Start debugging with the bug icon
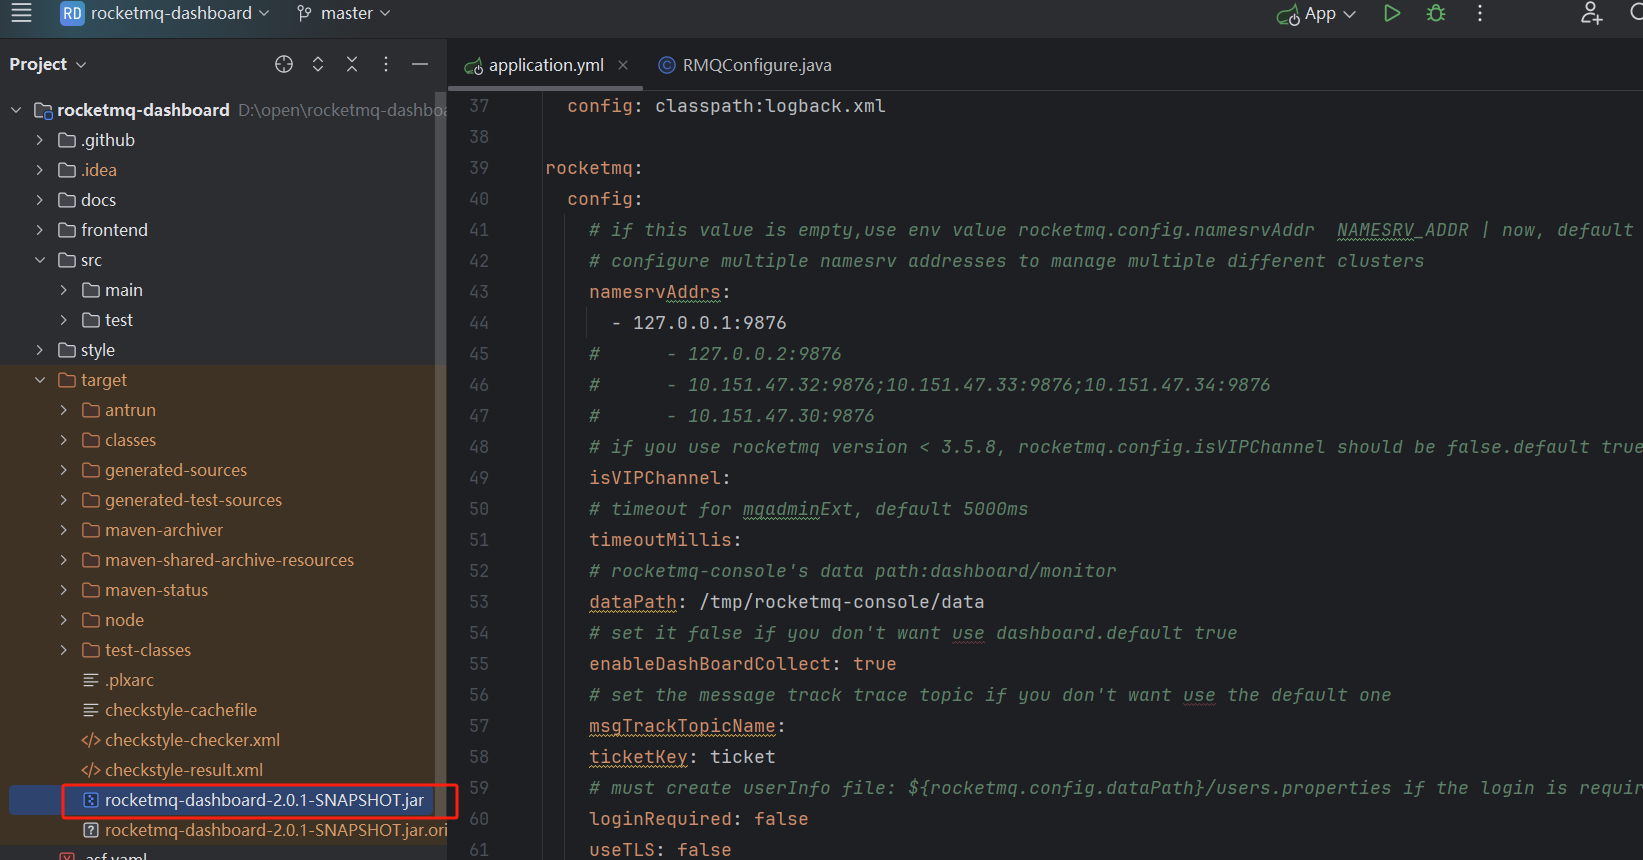 pos(1436,13)
